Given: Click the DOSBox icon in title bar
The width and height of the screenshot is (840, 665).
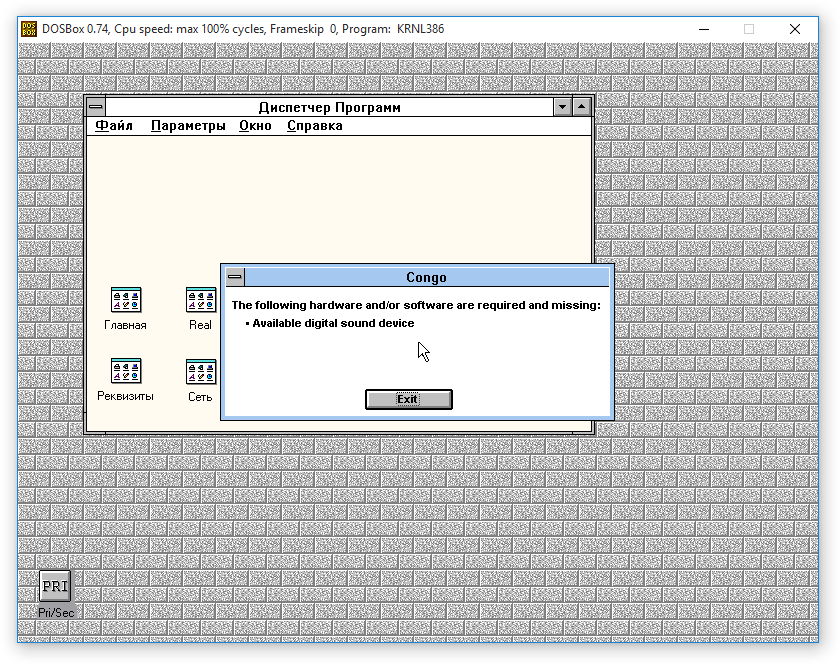Looking at the screenshot, I should [x=29, y=29].
